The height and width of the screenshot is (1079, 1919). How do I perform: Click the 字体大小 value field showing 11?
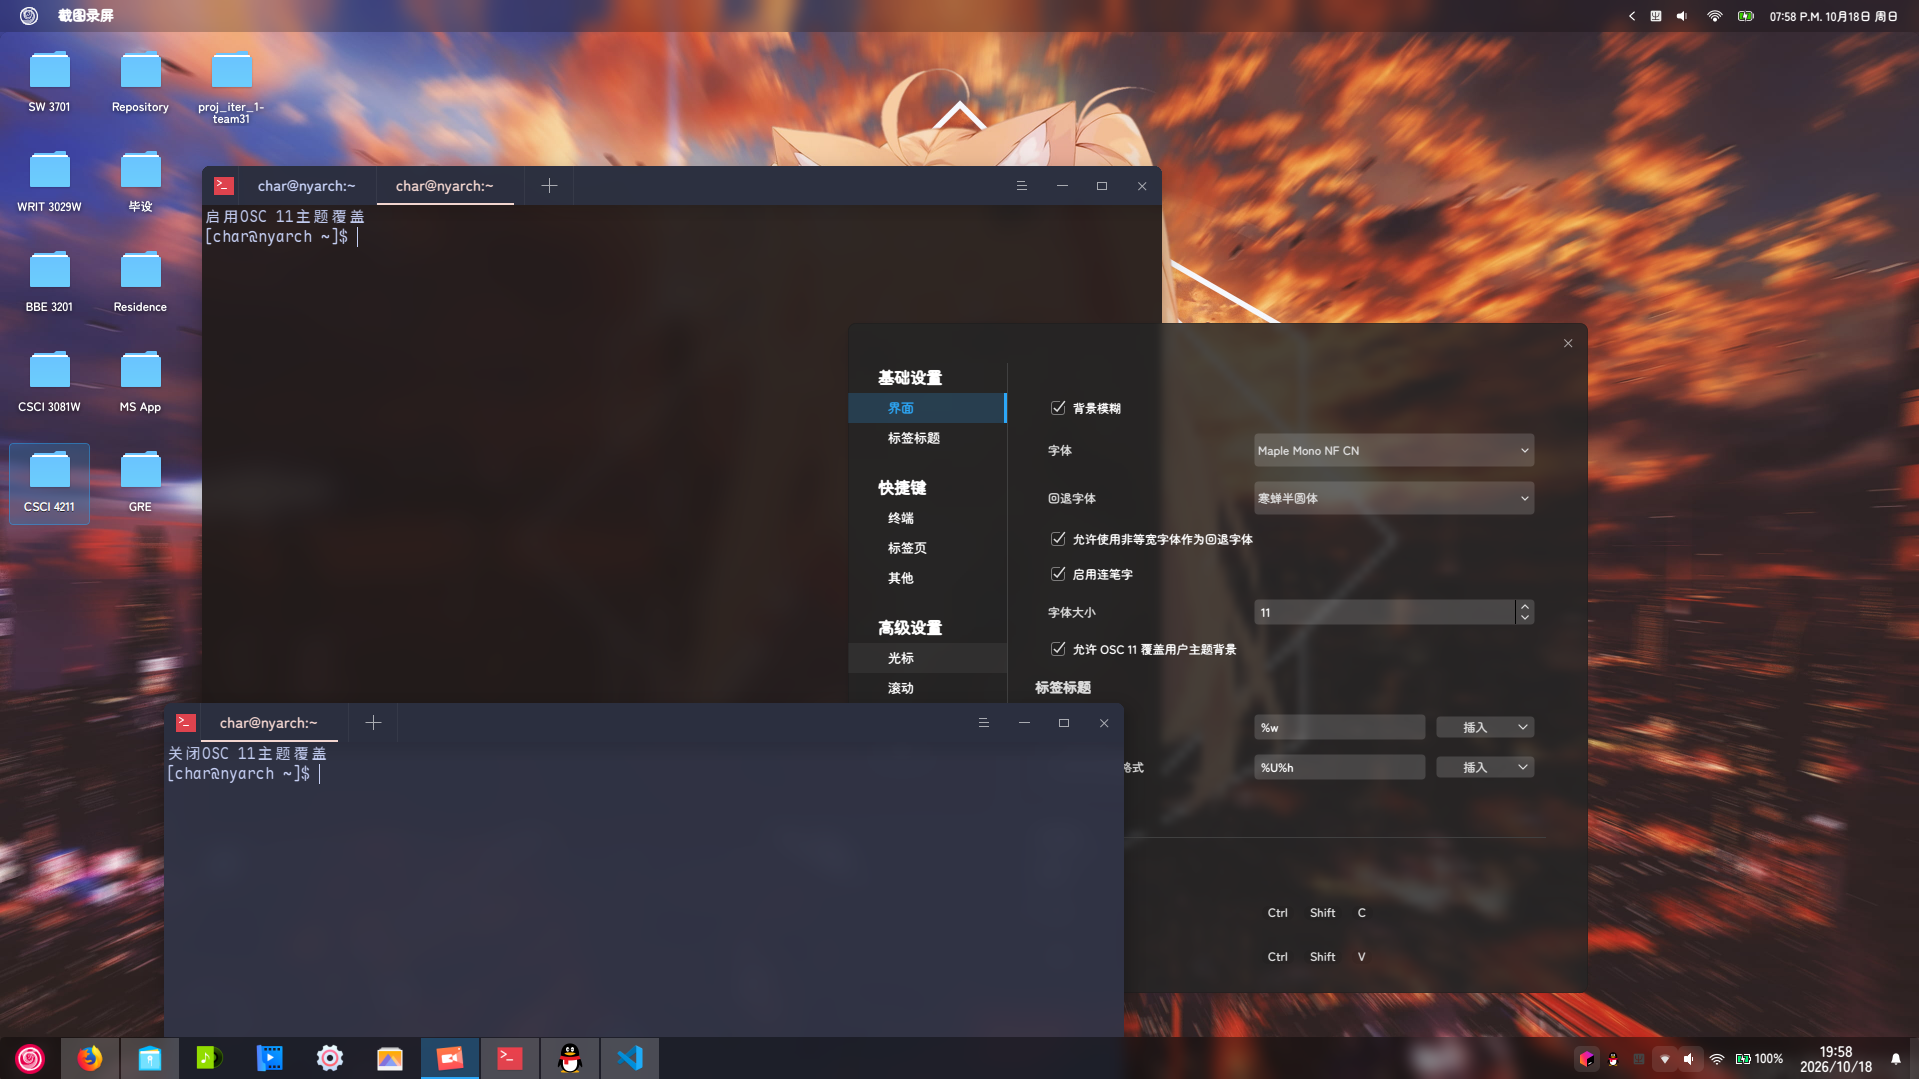[x=1384, y=612]
